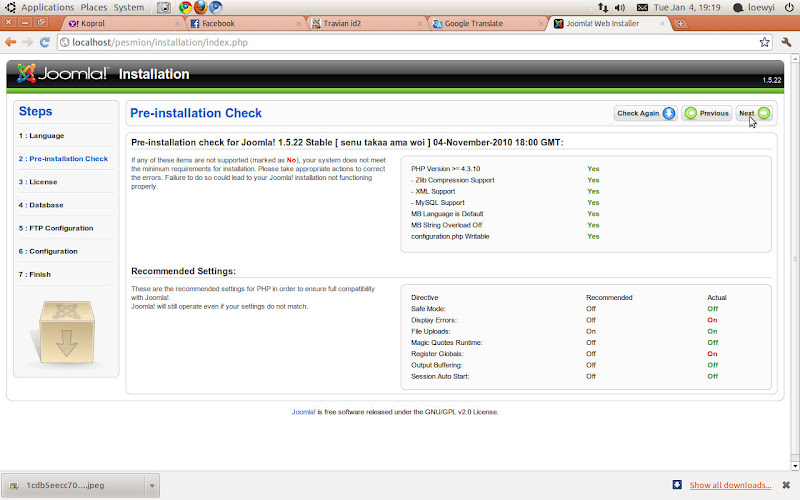Viewport: 800px width, 500px height.
Task: Open the Places menu
Action: tap(94, 7)
